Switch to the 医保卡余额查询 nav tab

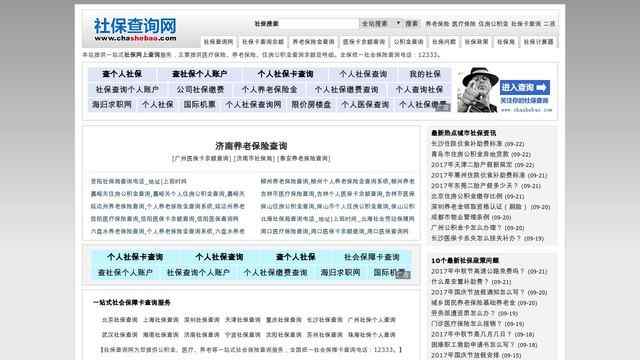click(x=364, y=42)
